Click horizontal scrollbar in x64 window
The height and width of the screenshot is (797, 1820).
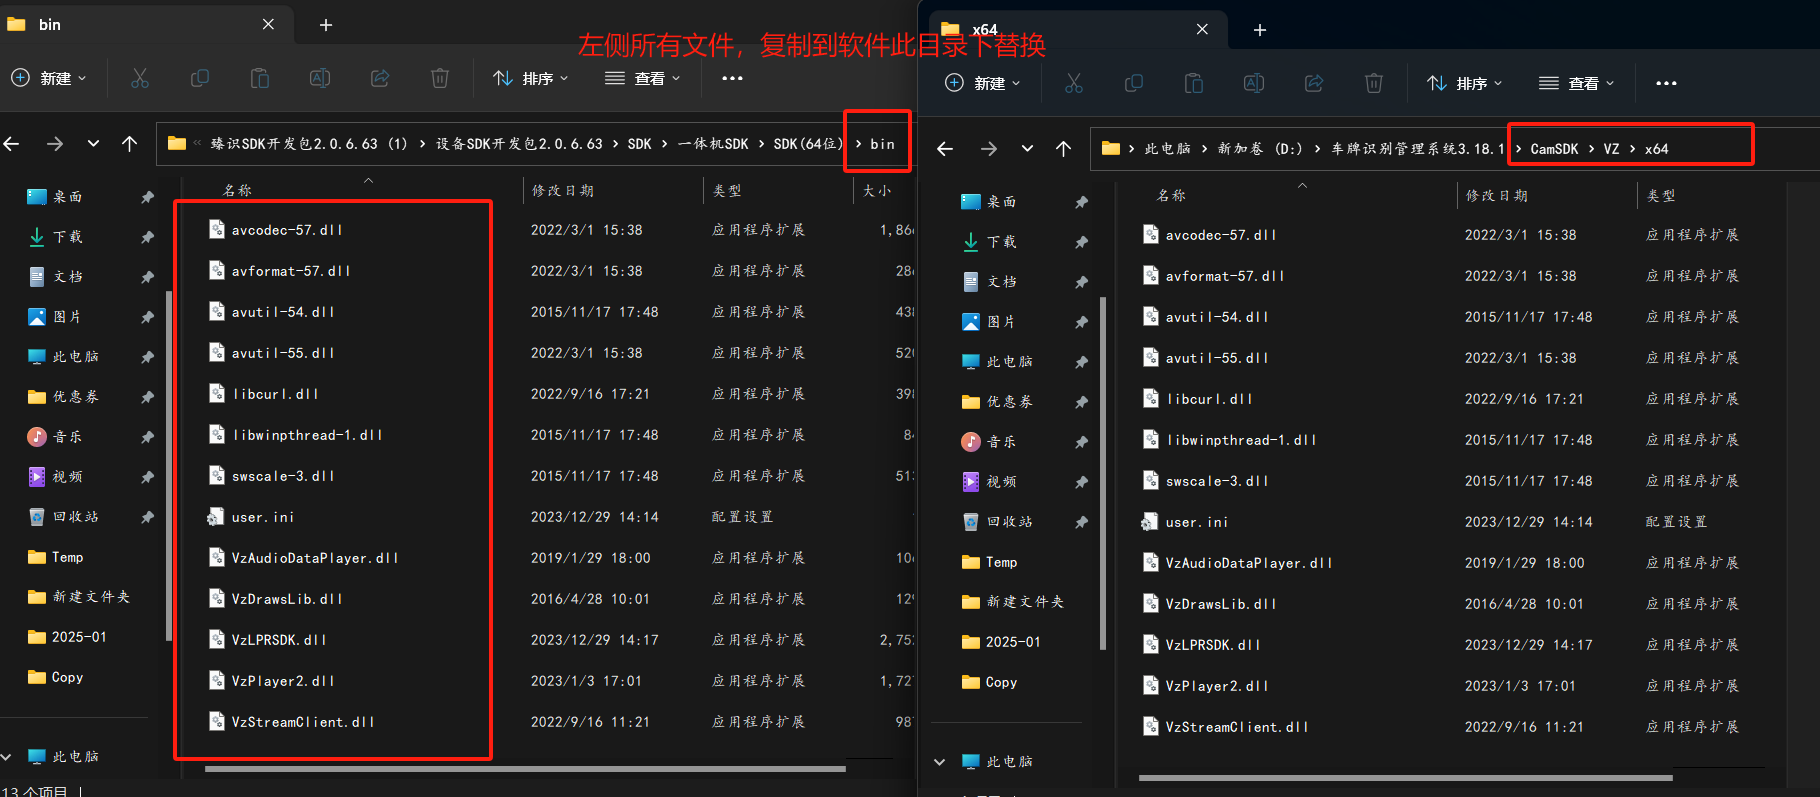click(1405, 777)
